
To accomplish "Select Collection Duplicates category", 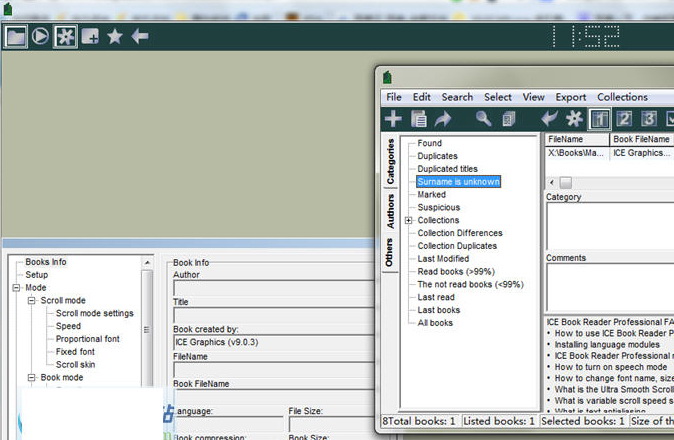I will coord(457,246).
